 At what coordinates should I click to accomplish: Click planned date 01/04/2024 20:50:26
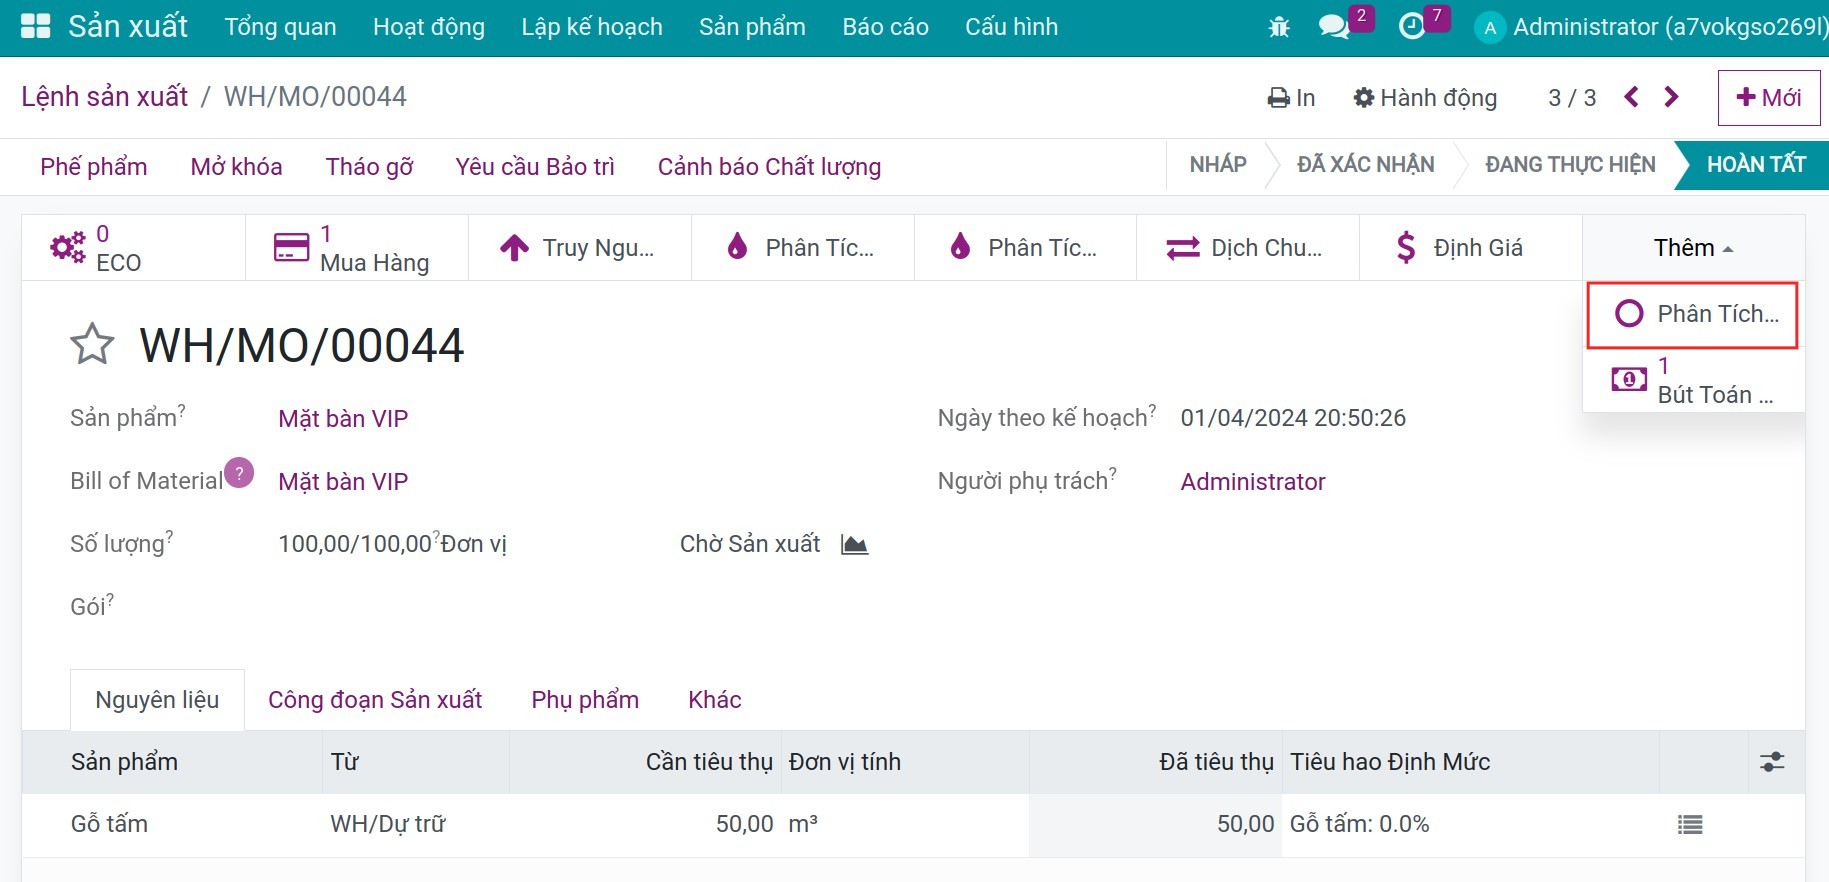[x=1293, y=418]
